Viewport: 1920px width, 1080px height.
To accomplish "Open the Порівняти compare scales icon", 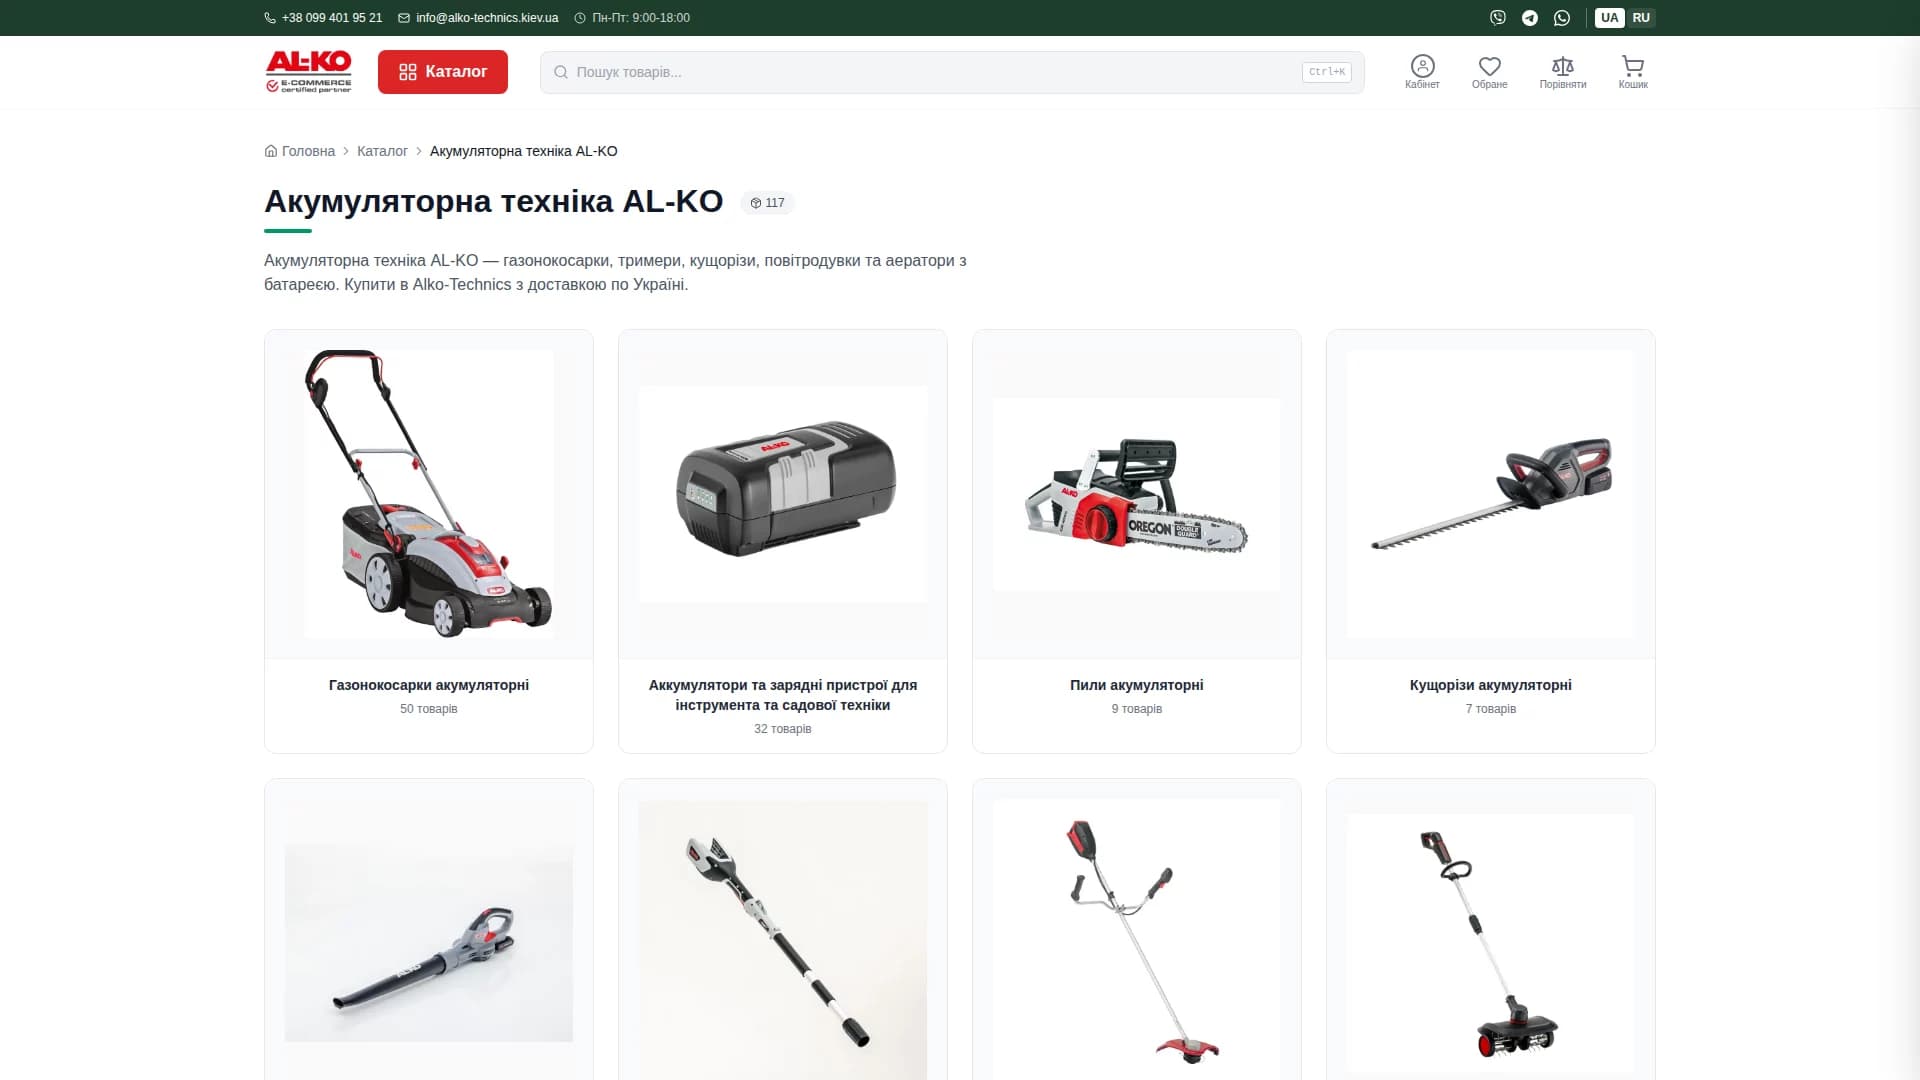I will [x=1562, y=72].
